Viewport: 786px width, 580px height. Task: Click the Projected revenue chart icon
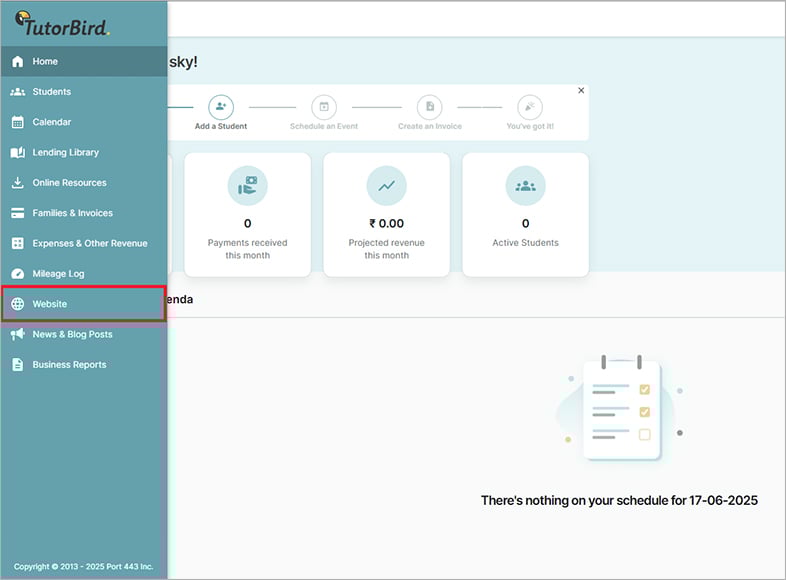pyautogui.click(x=386, y=185)
